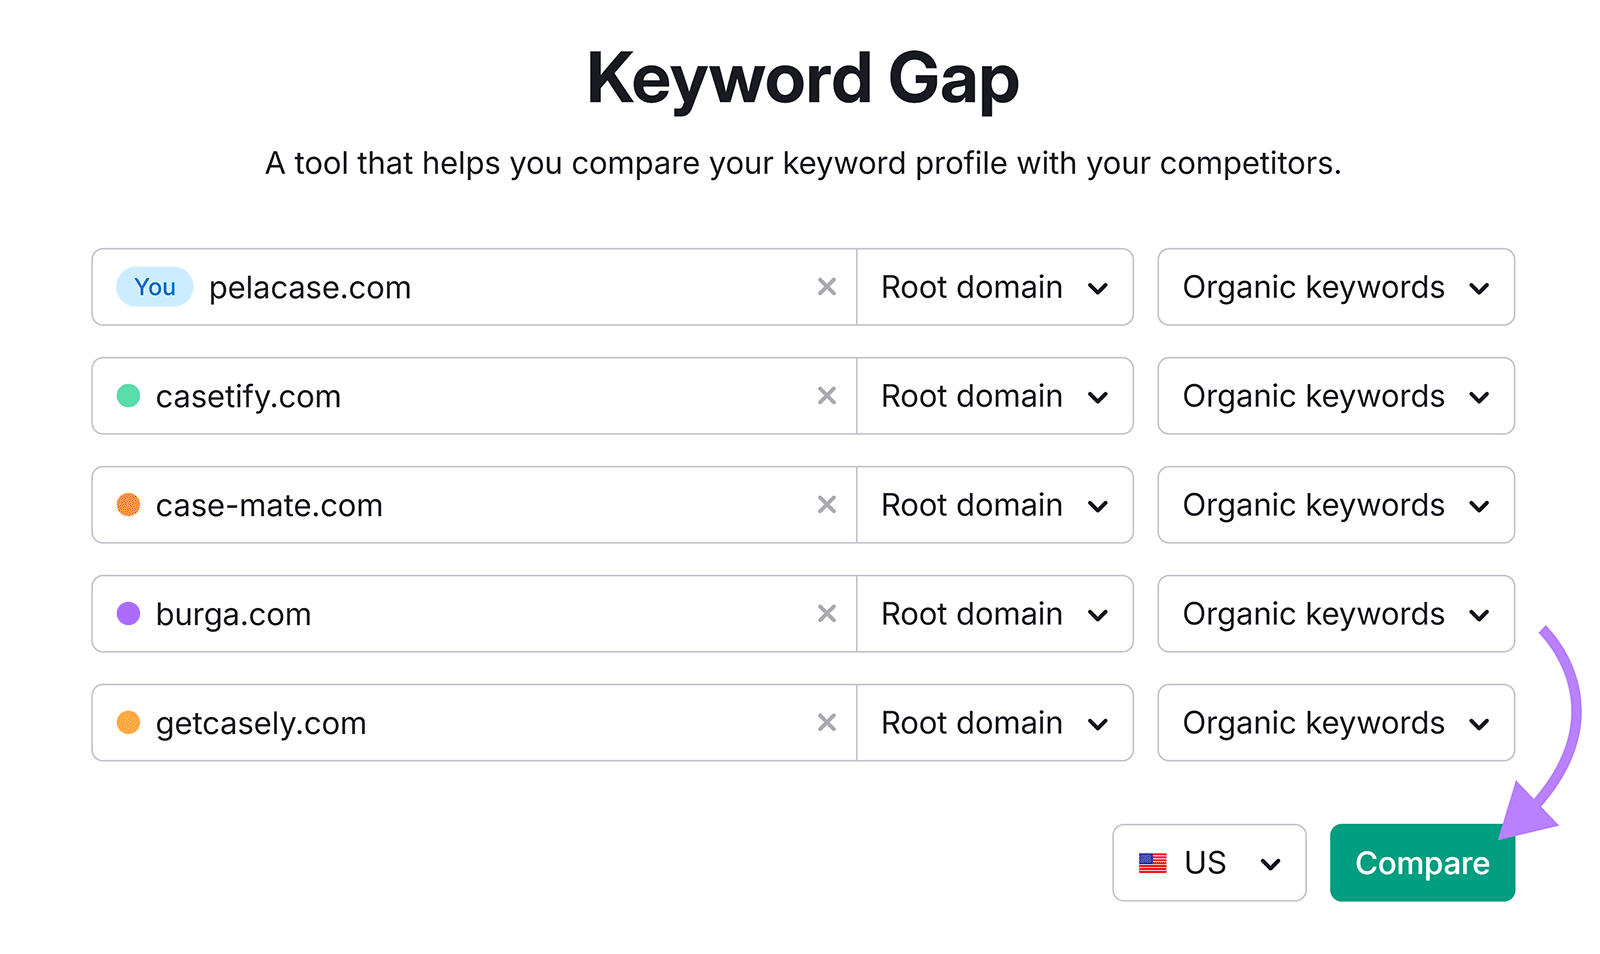Open the US country selector dropdown
The width and height of the screenshot is (1600, 954).
(x=1209, y=862)
